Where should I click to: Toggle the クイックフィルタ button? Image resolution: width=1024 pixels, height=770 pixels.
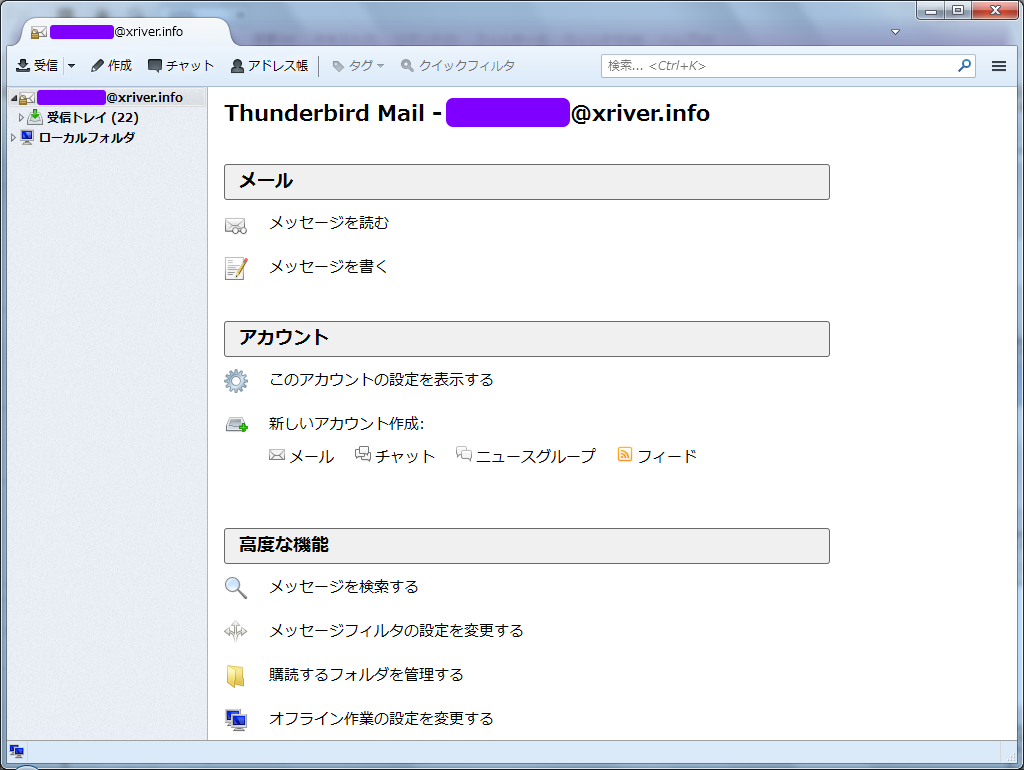coord(458,66)
